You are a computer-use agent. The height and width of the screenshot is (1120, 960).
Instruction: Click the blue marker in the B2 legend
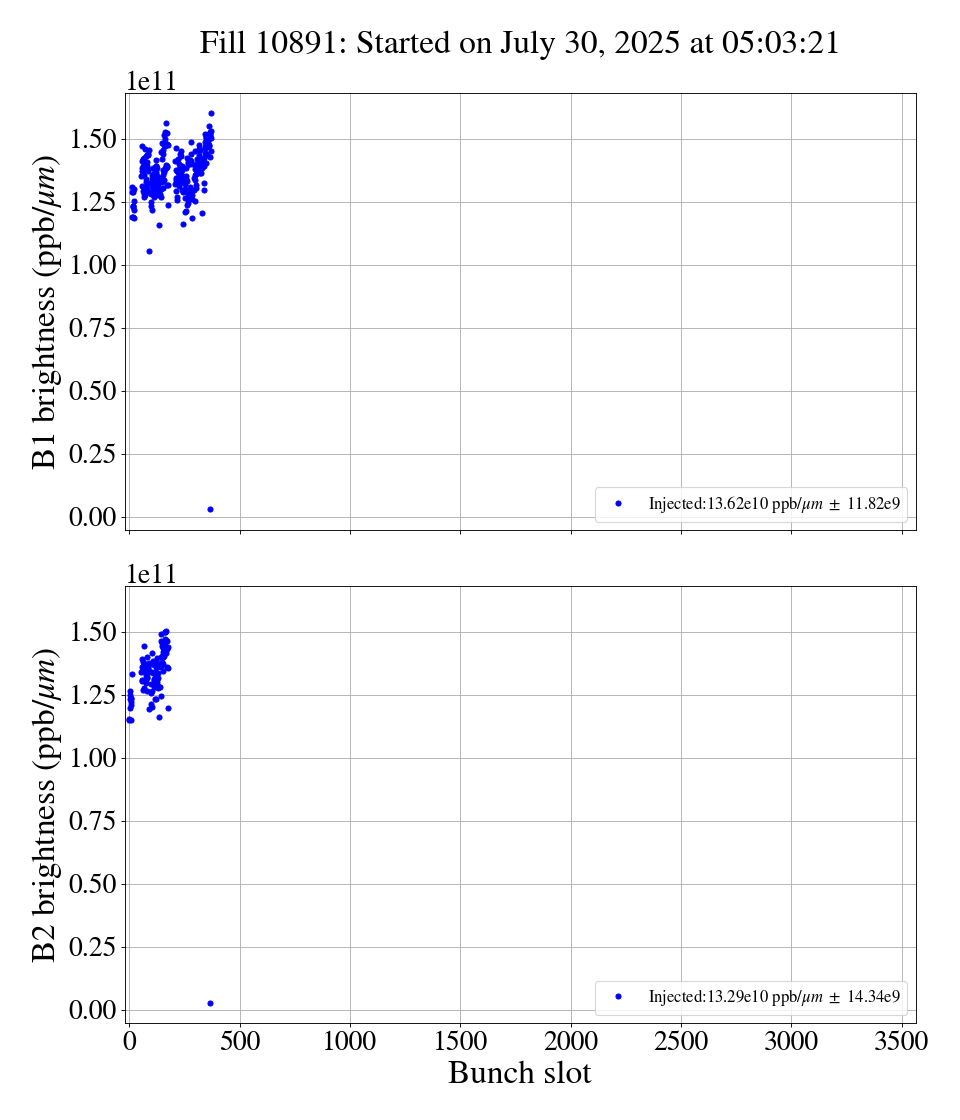618,996
